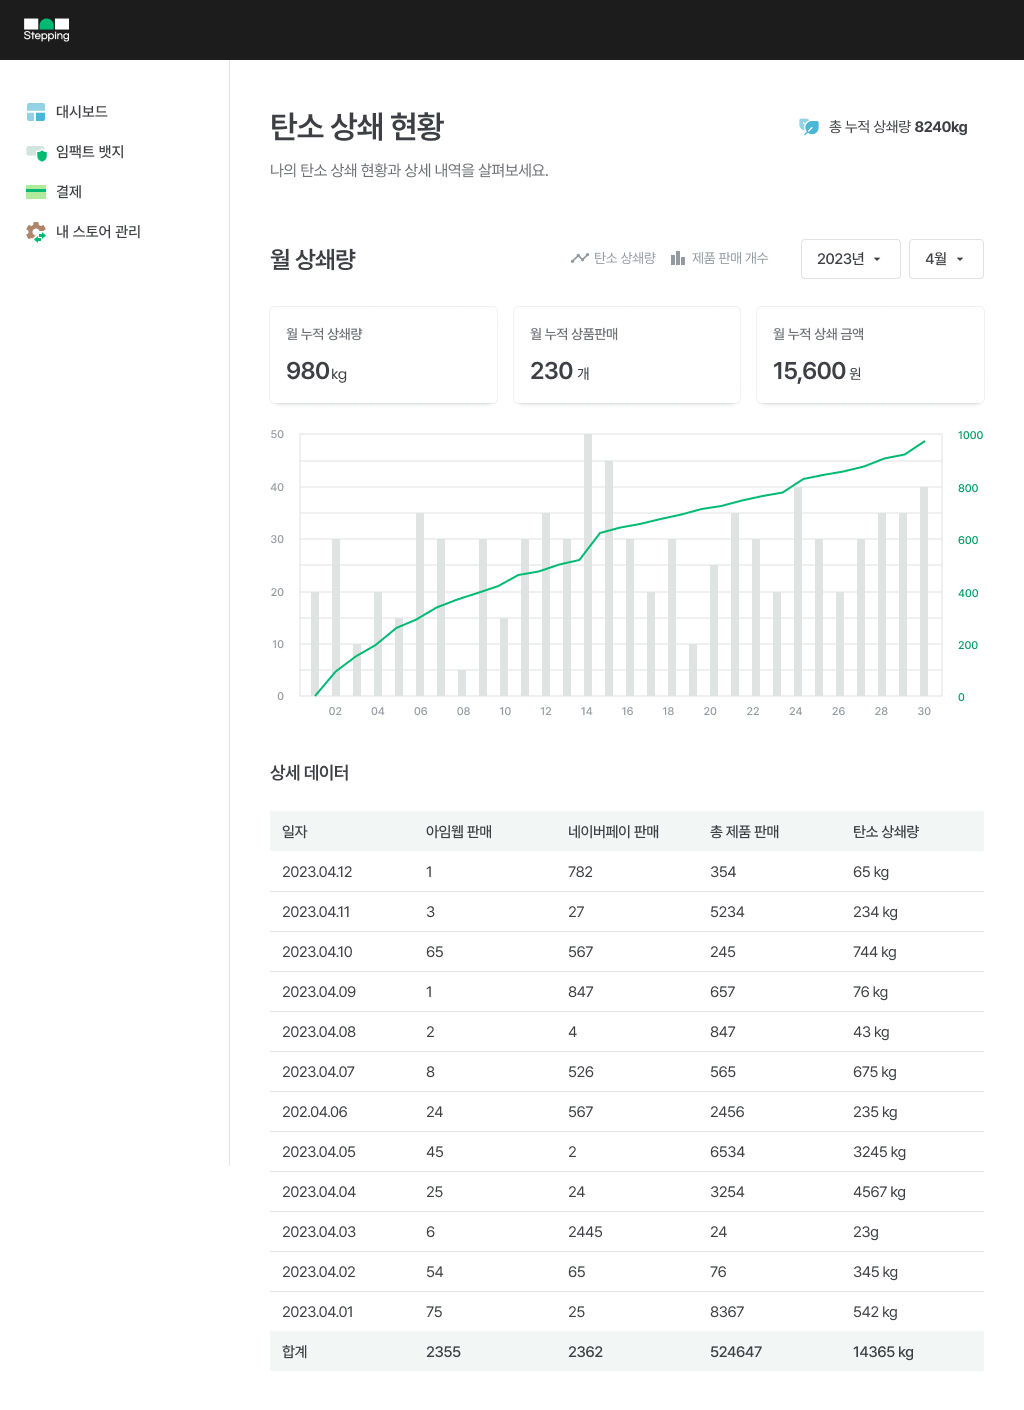The image size is (1024, 1410).
Task: Open 대시보드 in the sidebar menu
Action: click(x=82, y=112)
